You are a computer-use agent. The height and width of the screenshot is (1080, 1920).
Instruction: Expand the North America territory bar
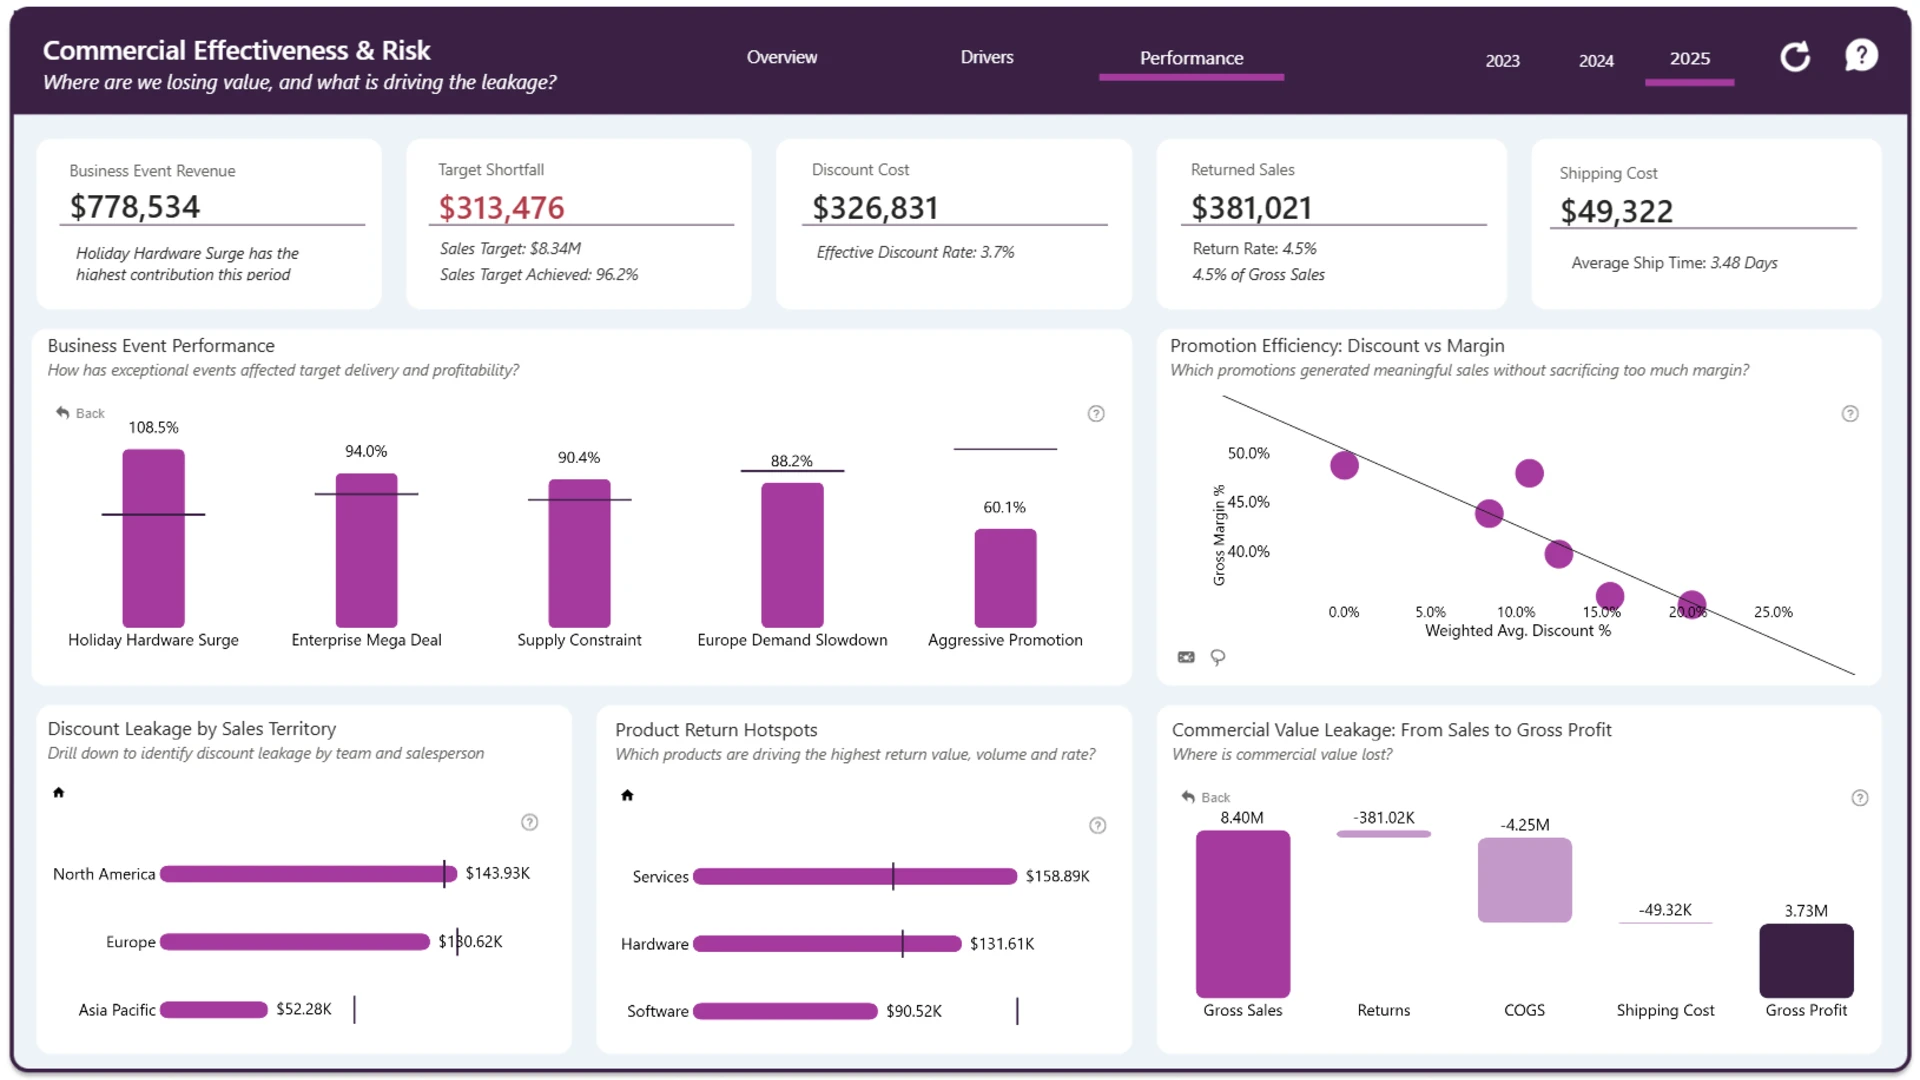coord(308,874)
